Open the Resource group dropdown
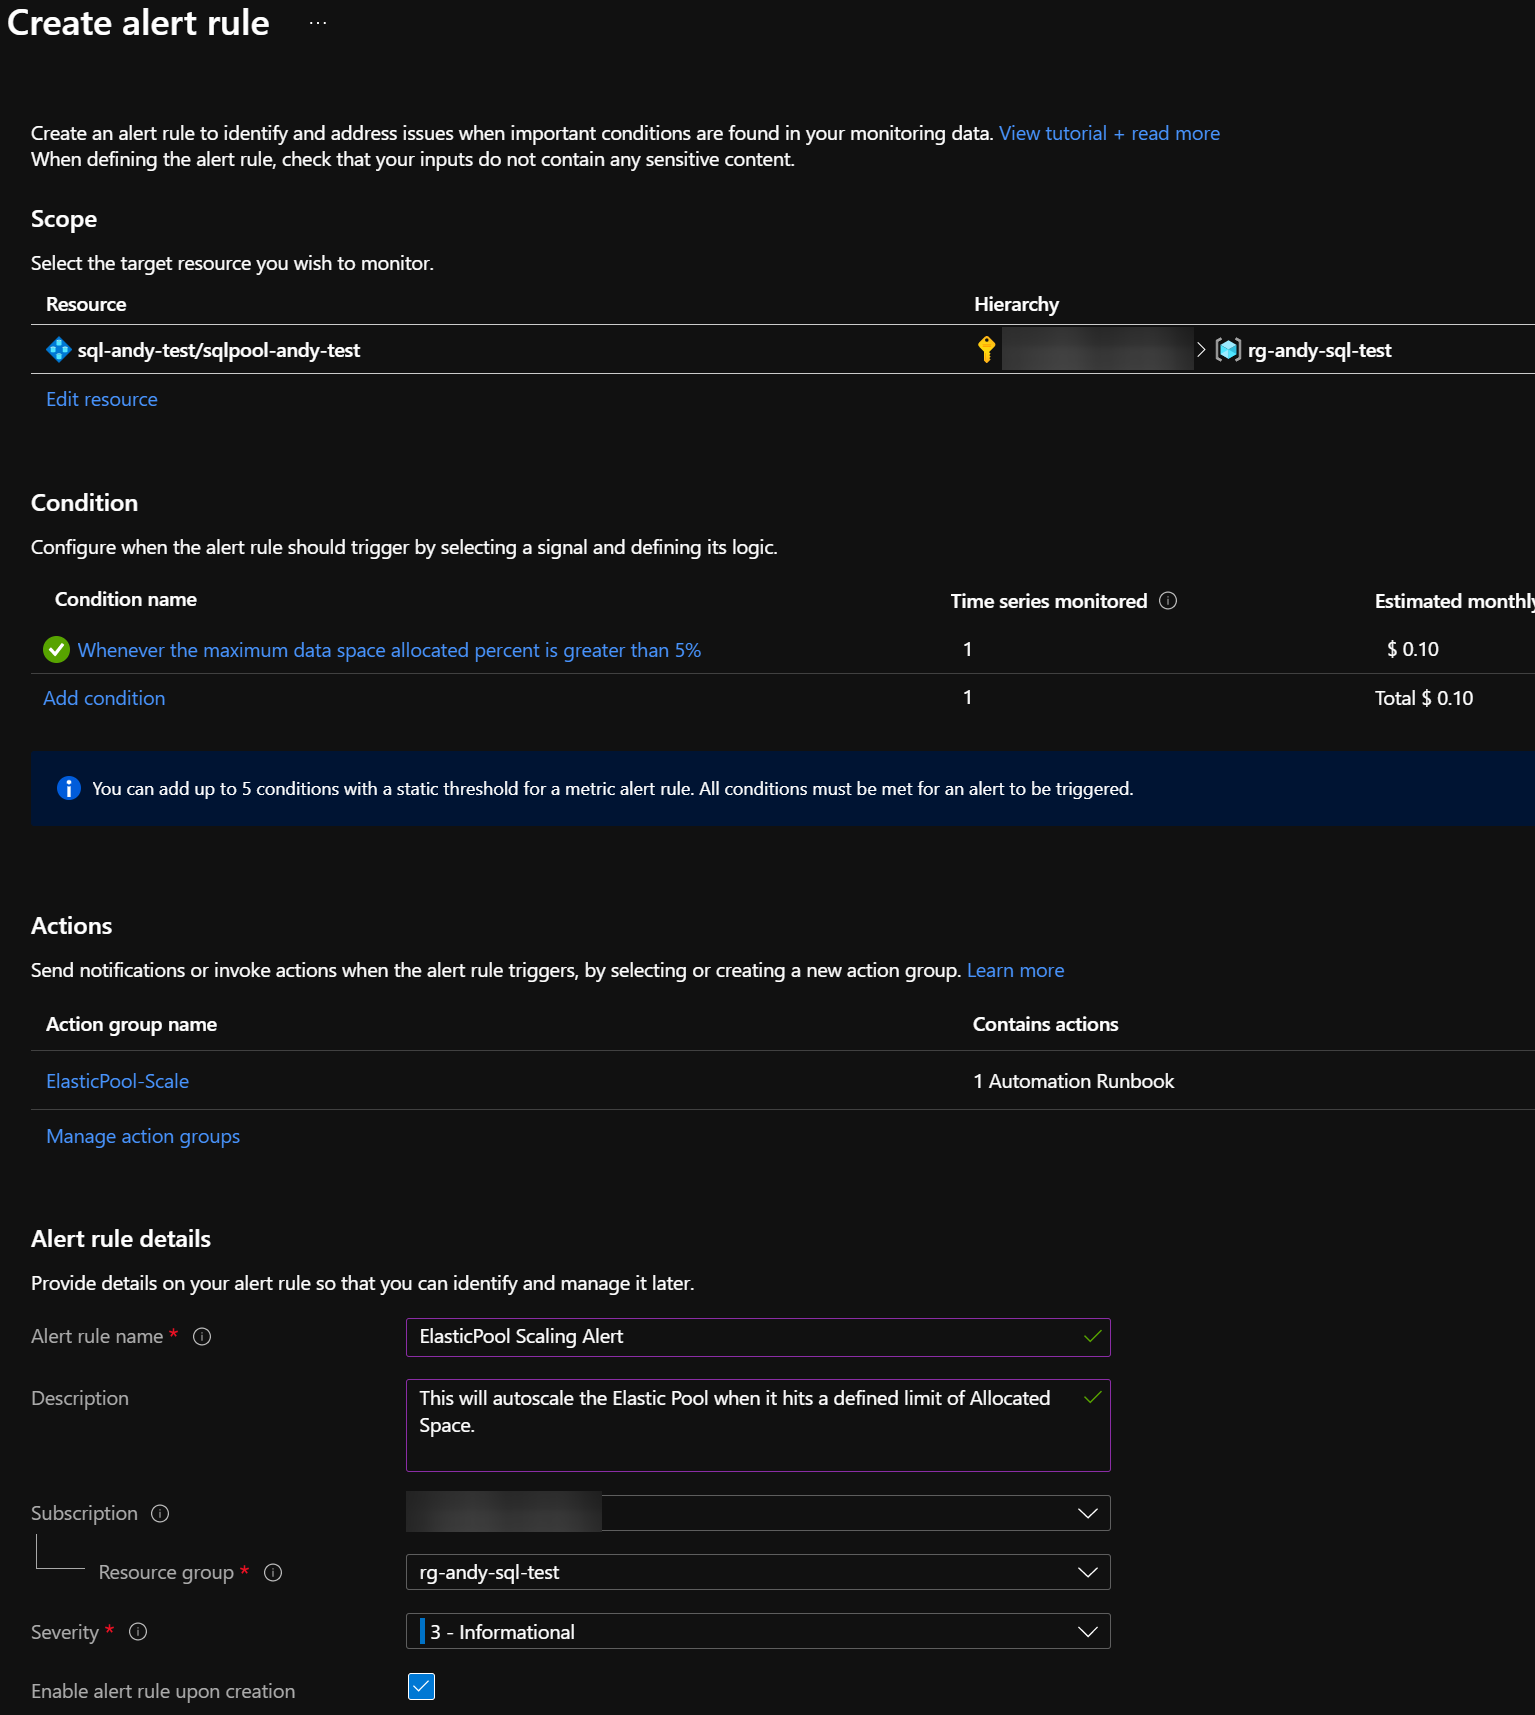 [758, 1572]
